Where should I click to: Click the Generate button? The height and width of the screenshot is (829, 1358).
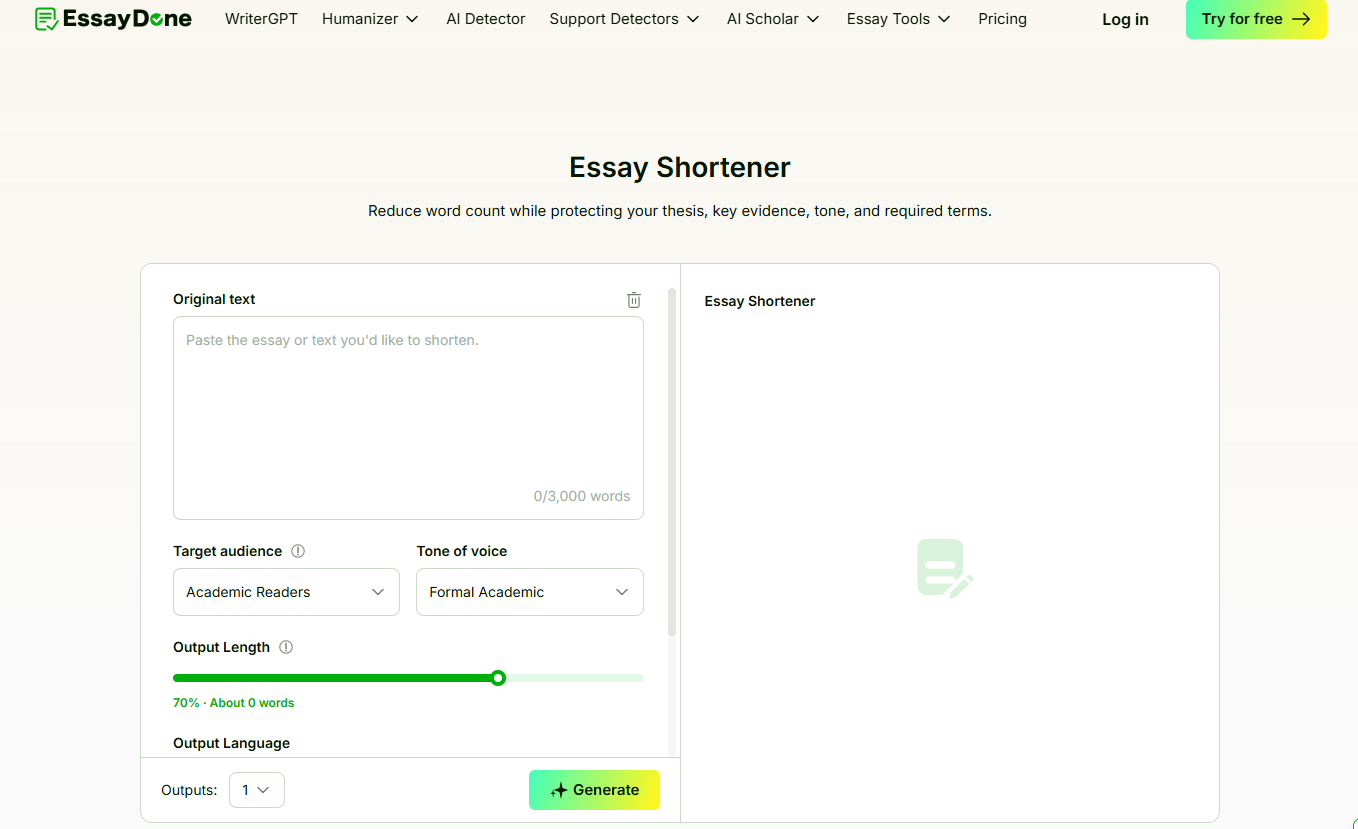coord(594,790)
